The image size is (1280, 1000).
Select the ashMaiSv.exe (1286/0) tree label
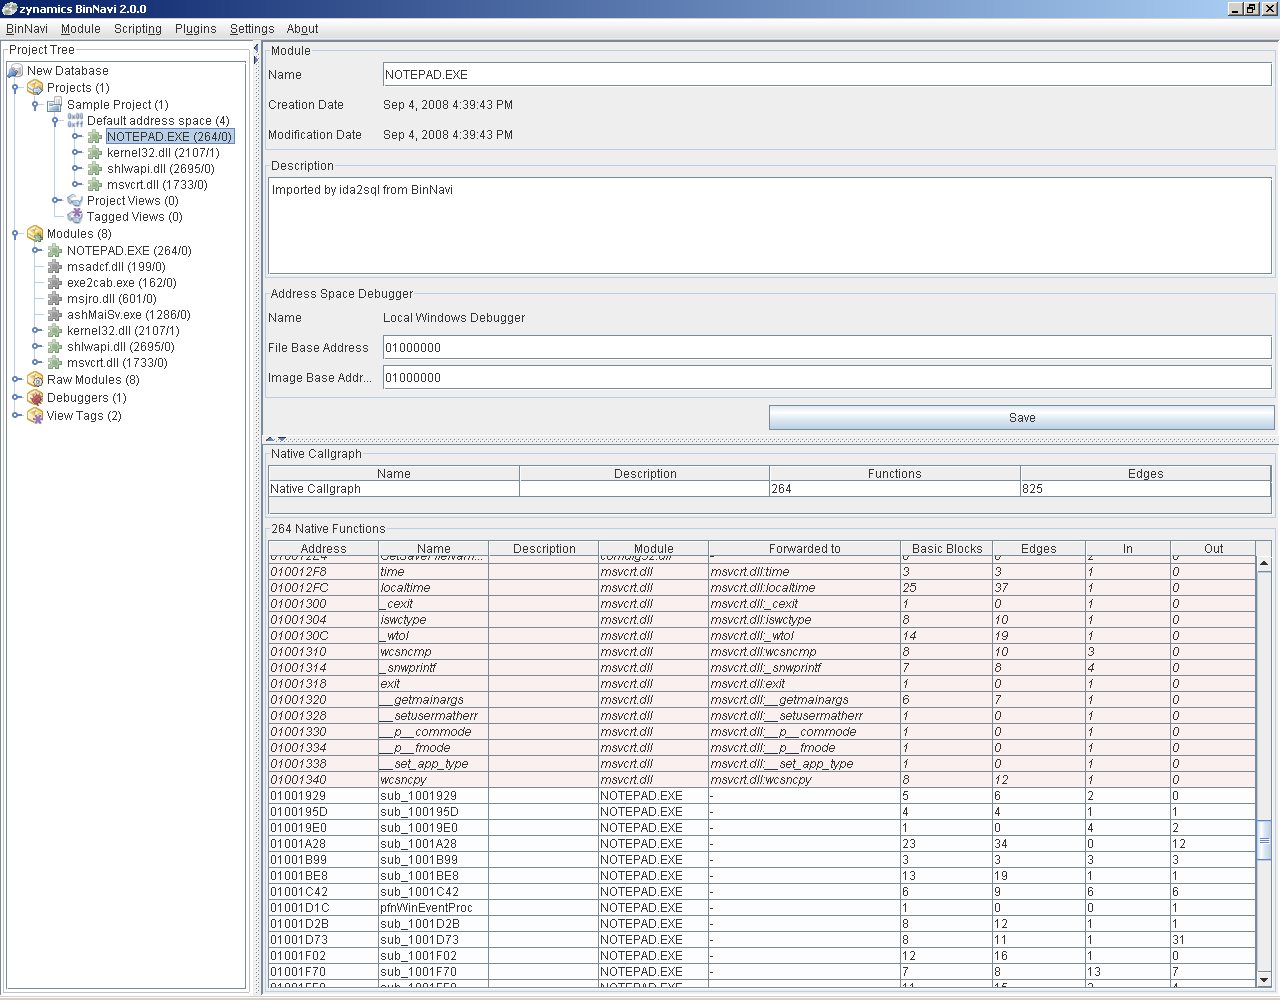tap(129, 315)
